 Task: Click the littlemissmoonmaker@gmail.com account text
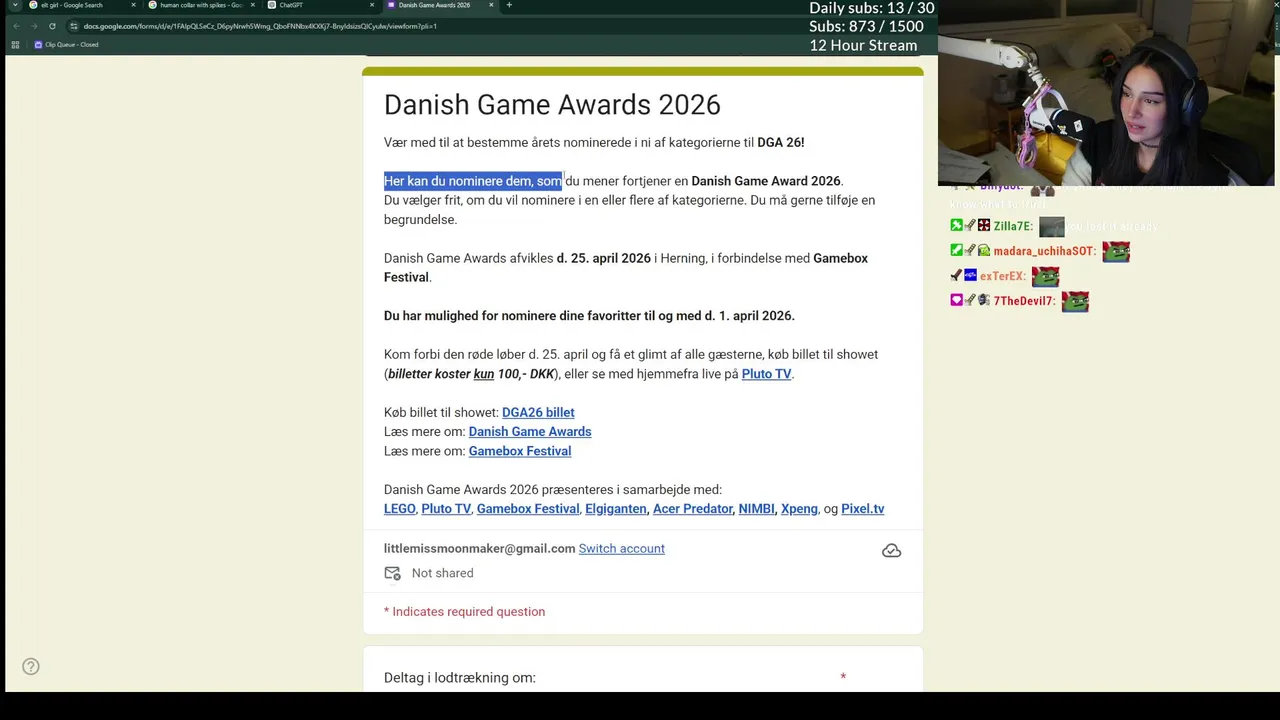[480, 548]
